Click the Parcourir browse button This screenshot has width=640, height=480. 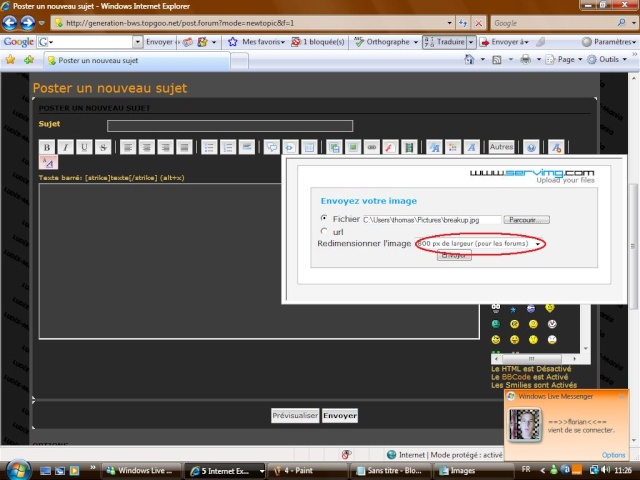point(527,220)
